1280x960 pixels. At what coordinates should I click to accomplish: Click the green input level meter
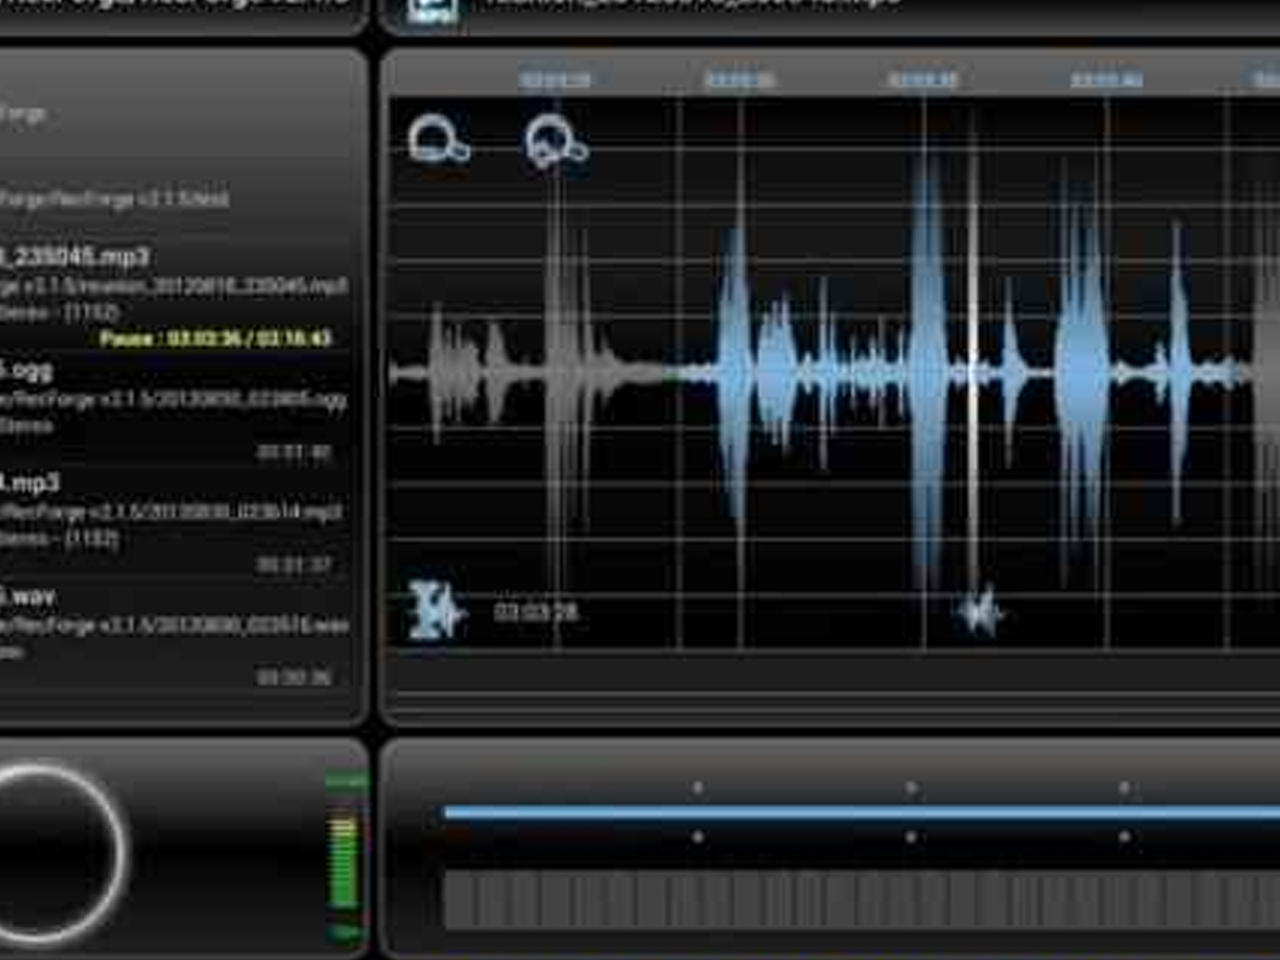[x=344, y=860]
